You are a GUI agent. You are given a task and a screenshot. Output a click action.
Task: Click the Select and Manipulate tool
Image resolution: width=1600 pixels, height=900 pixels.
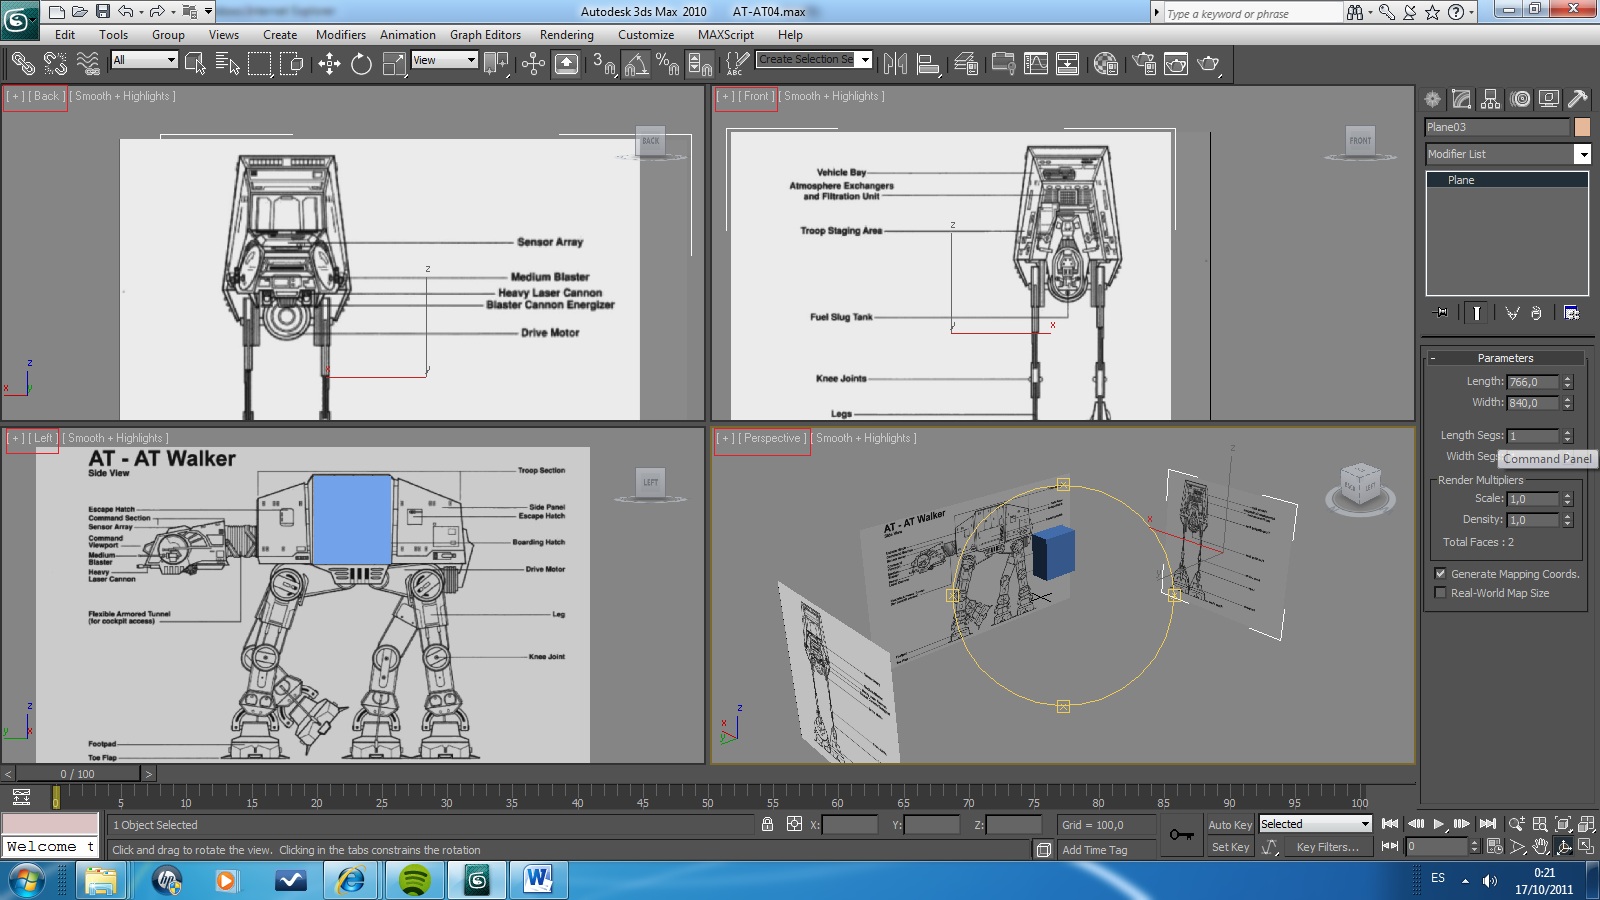coord(533,64)
